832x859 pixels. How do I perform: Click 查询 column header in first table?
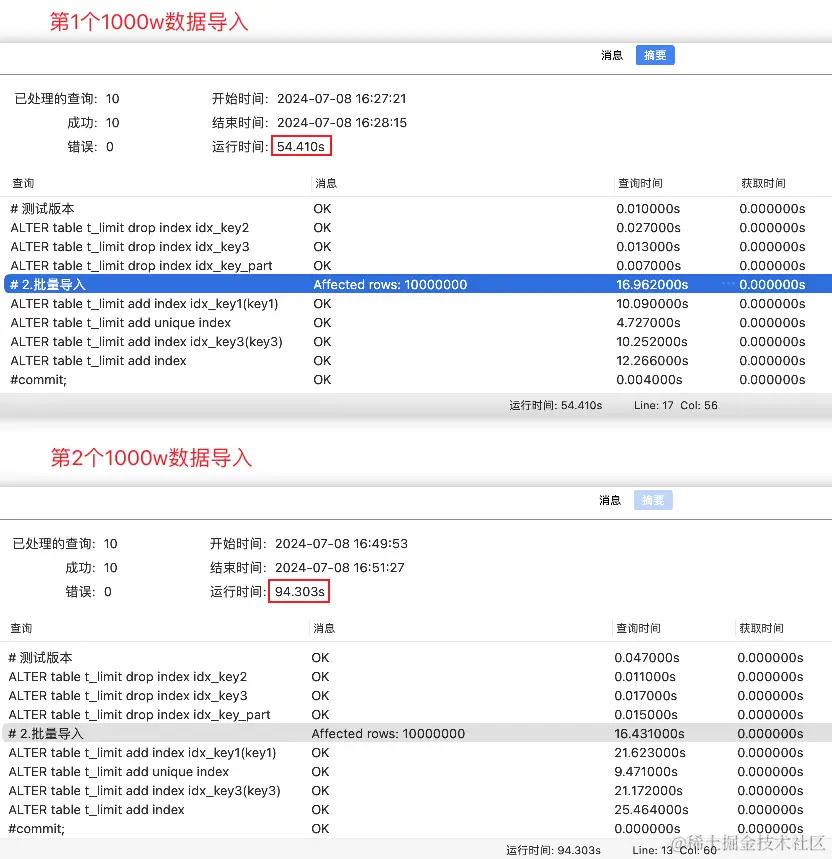[x=23, y=184]
